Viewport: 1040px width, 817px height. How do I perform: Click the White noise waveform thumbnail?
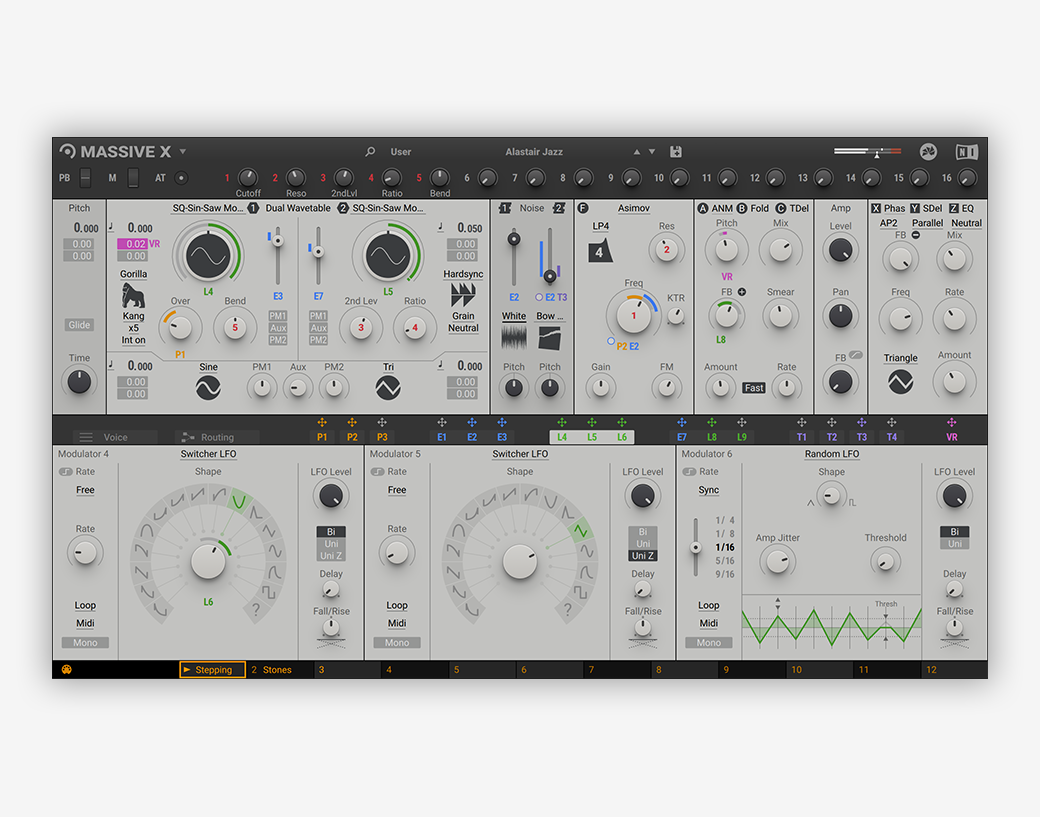coord(513,338)
